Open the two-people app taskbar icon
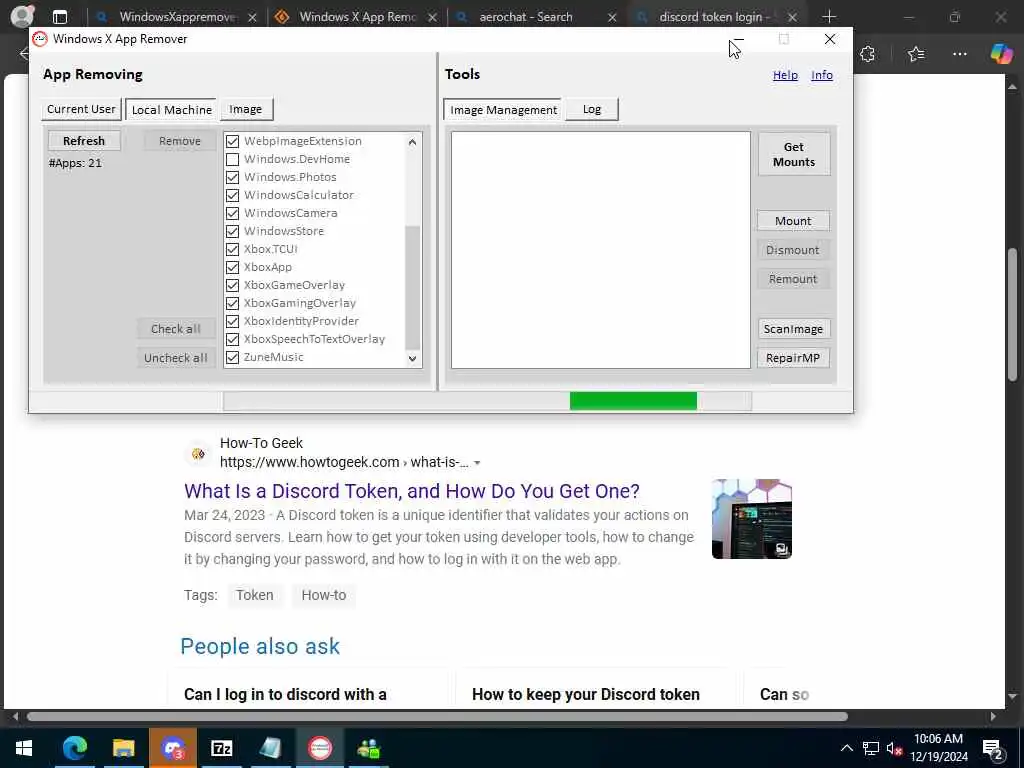This screenshot has height=768, width=1024. pyautogui.click(x=369, y=748)
